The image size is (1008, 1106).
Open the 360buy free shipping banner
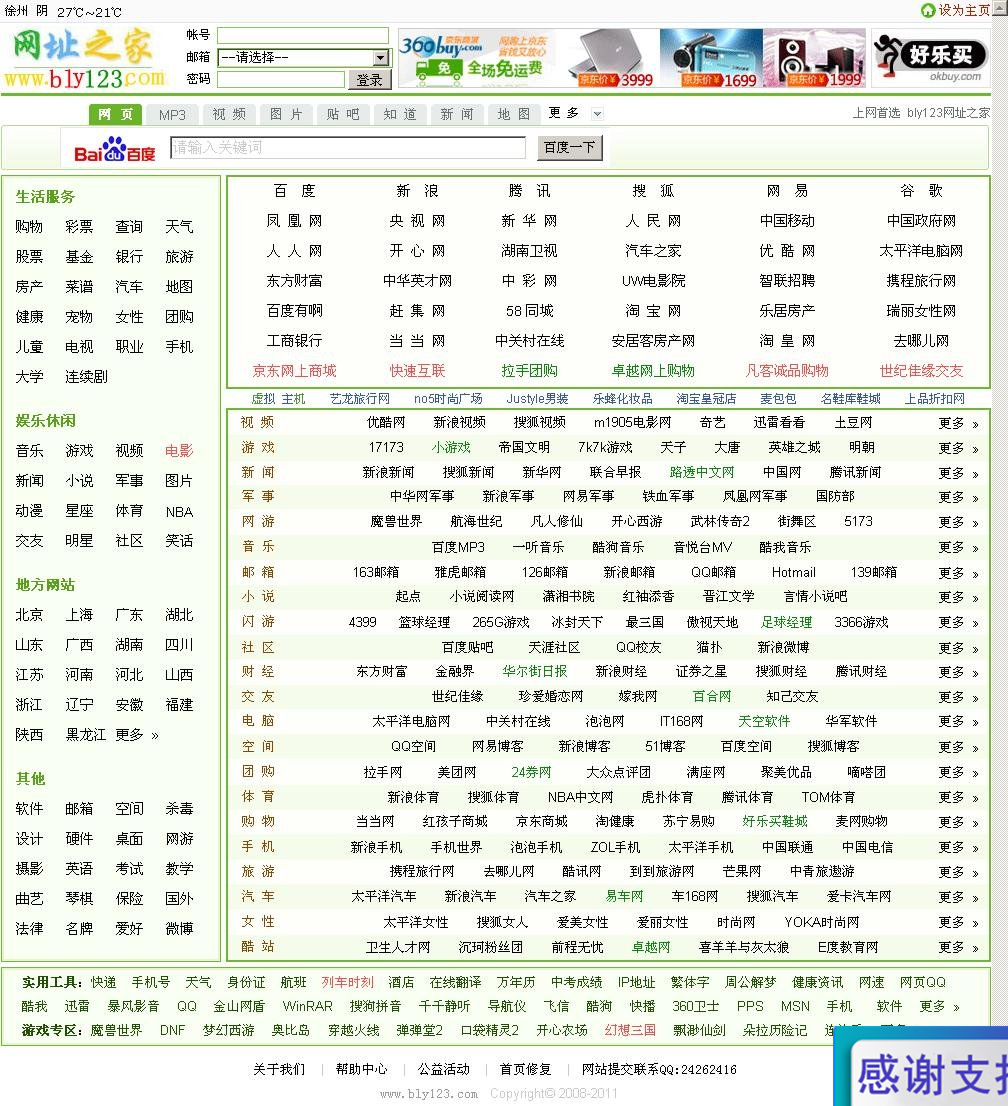pos(478,58)
